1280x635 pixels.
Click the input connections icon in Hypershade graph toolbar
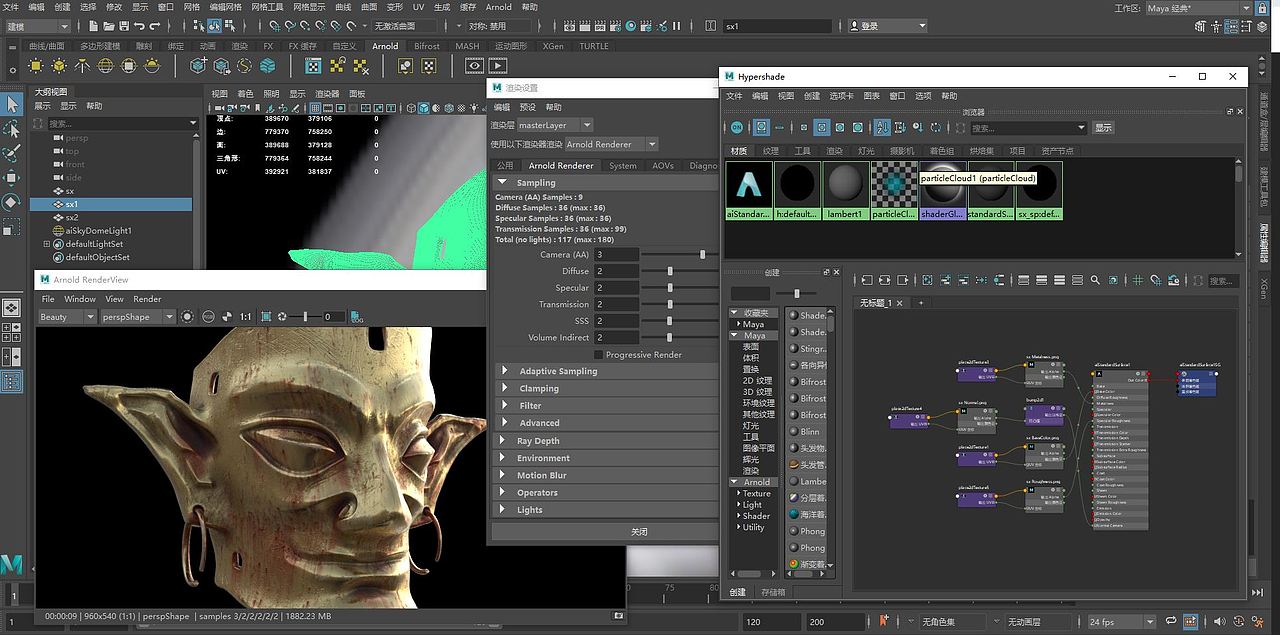(866, 280)
